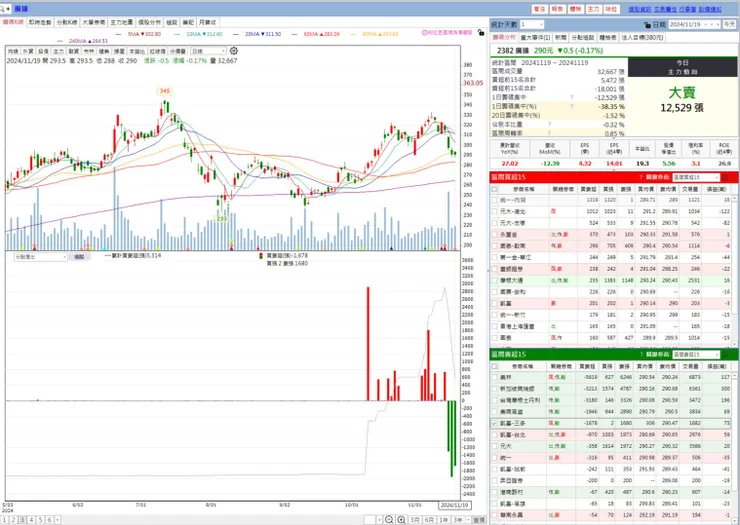The image size is (740, 525).
Task: Switch to the 分點K線 tab
Action: 67,23
